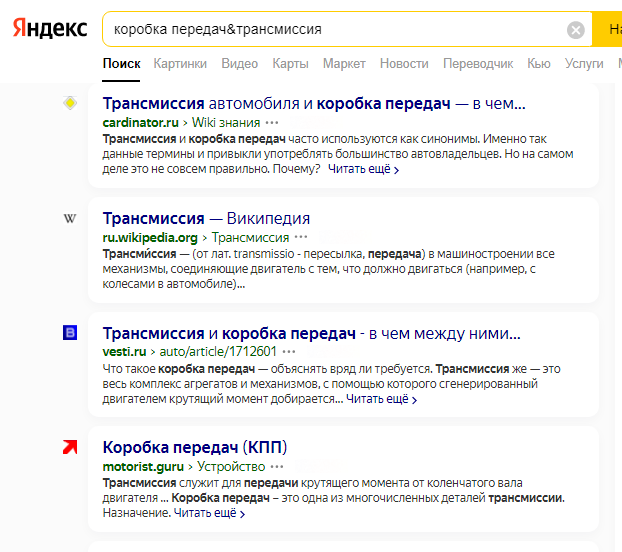Open the three-dot menu for vesti.ru result
This screenshot has width=622, height=552.
pos(288,352)
